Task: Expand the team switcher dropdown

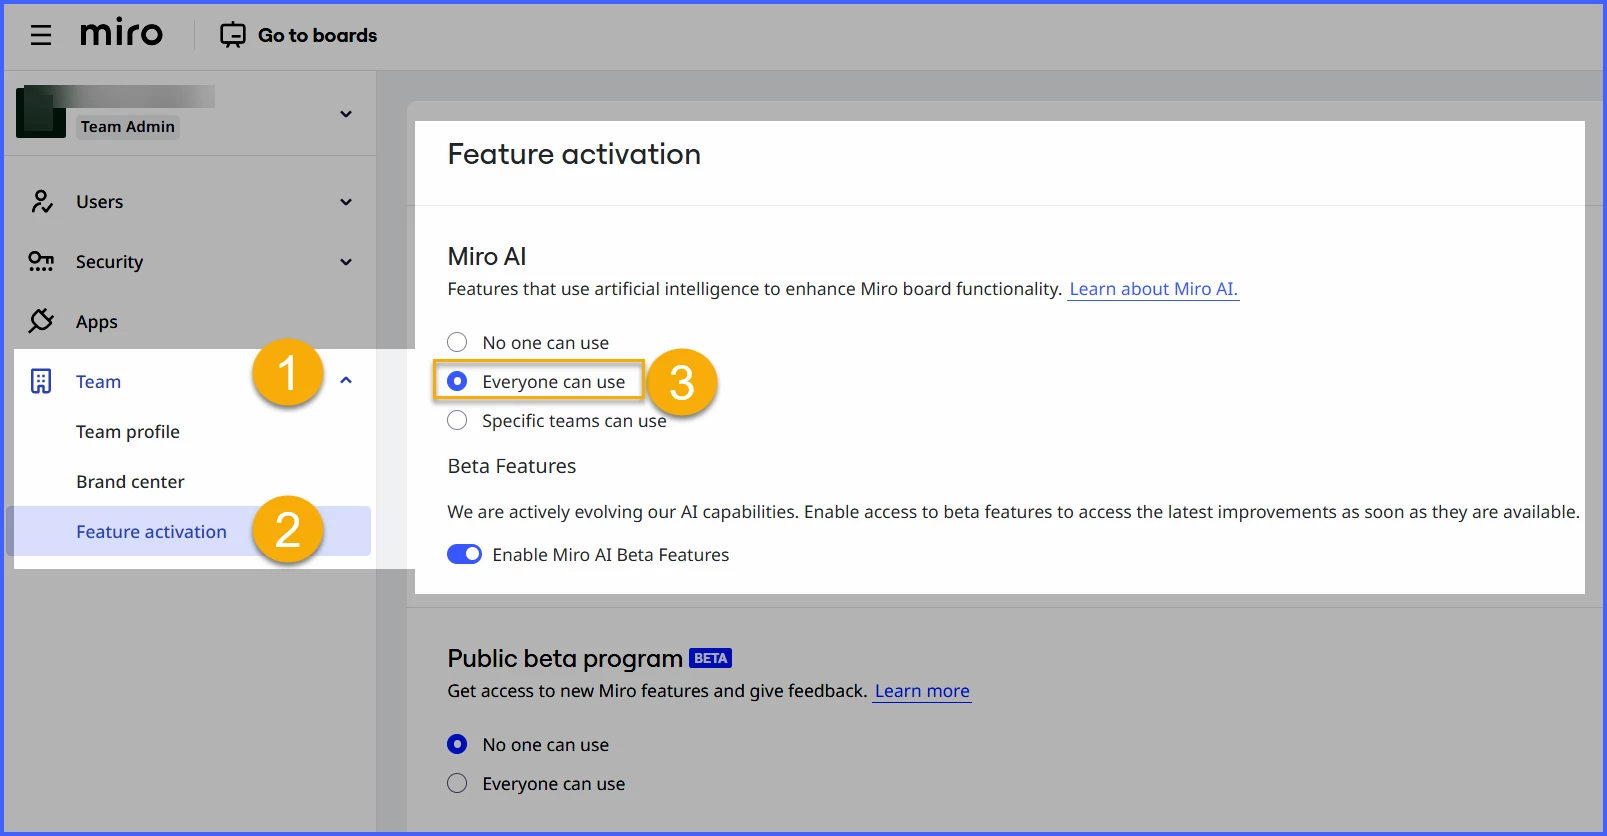Action: (x=346, y=114)
